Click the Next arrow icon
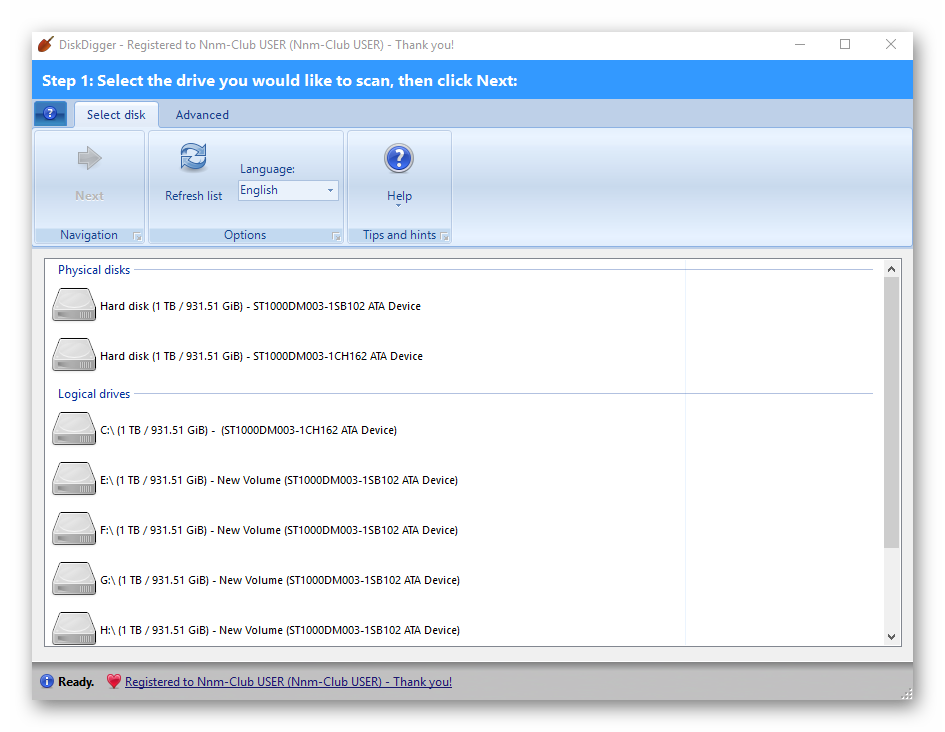The image size is (945, 732). coord(90,158)
